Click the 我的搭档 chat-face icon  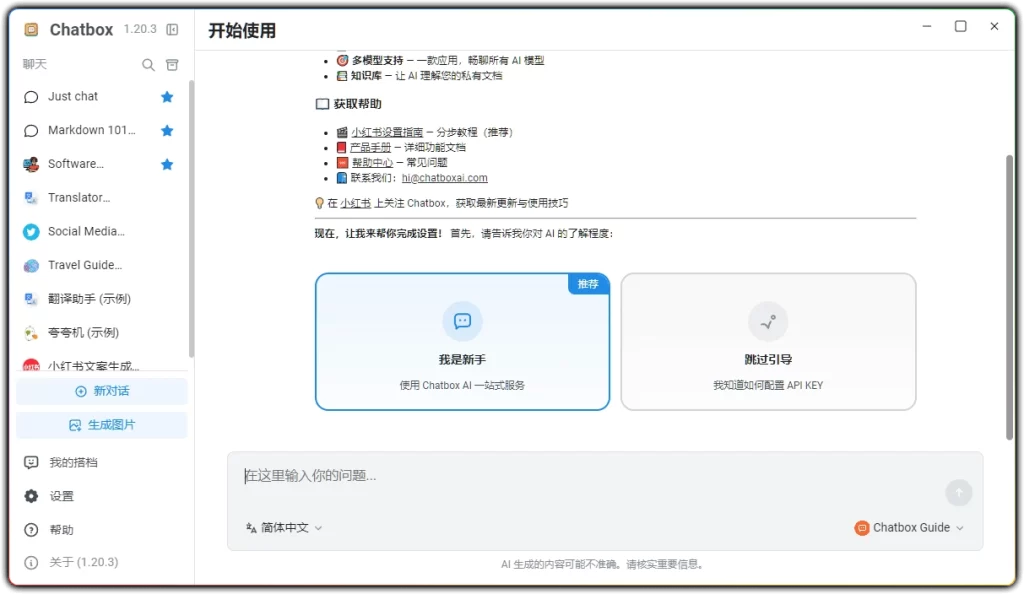(31, 463)
